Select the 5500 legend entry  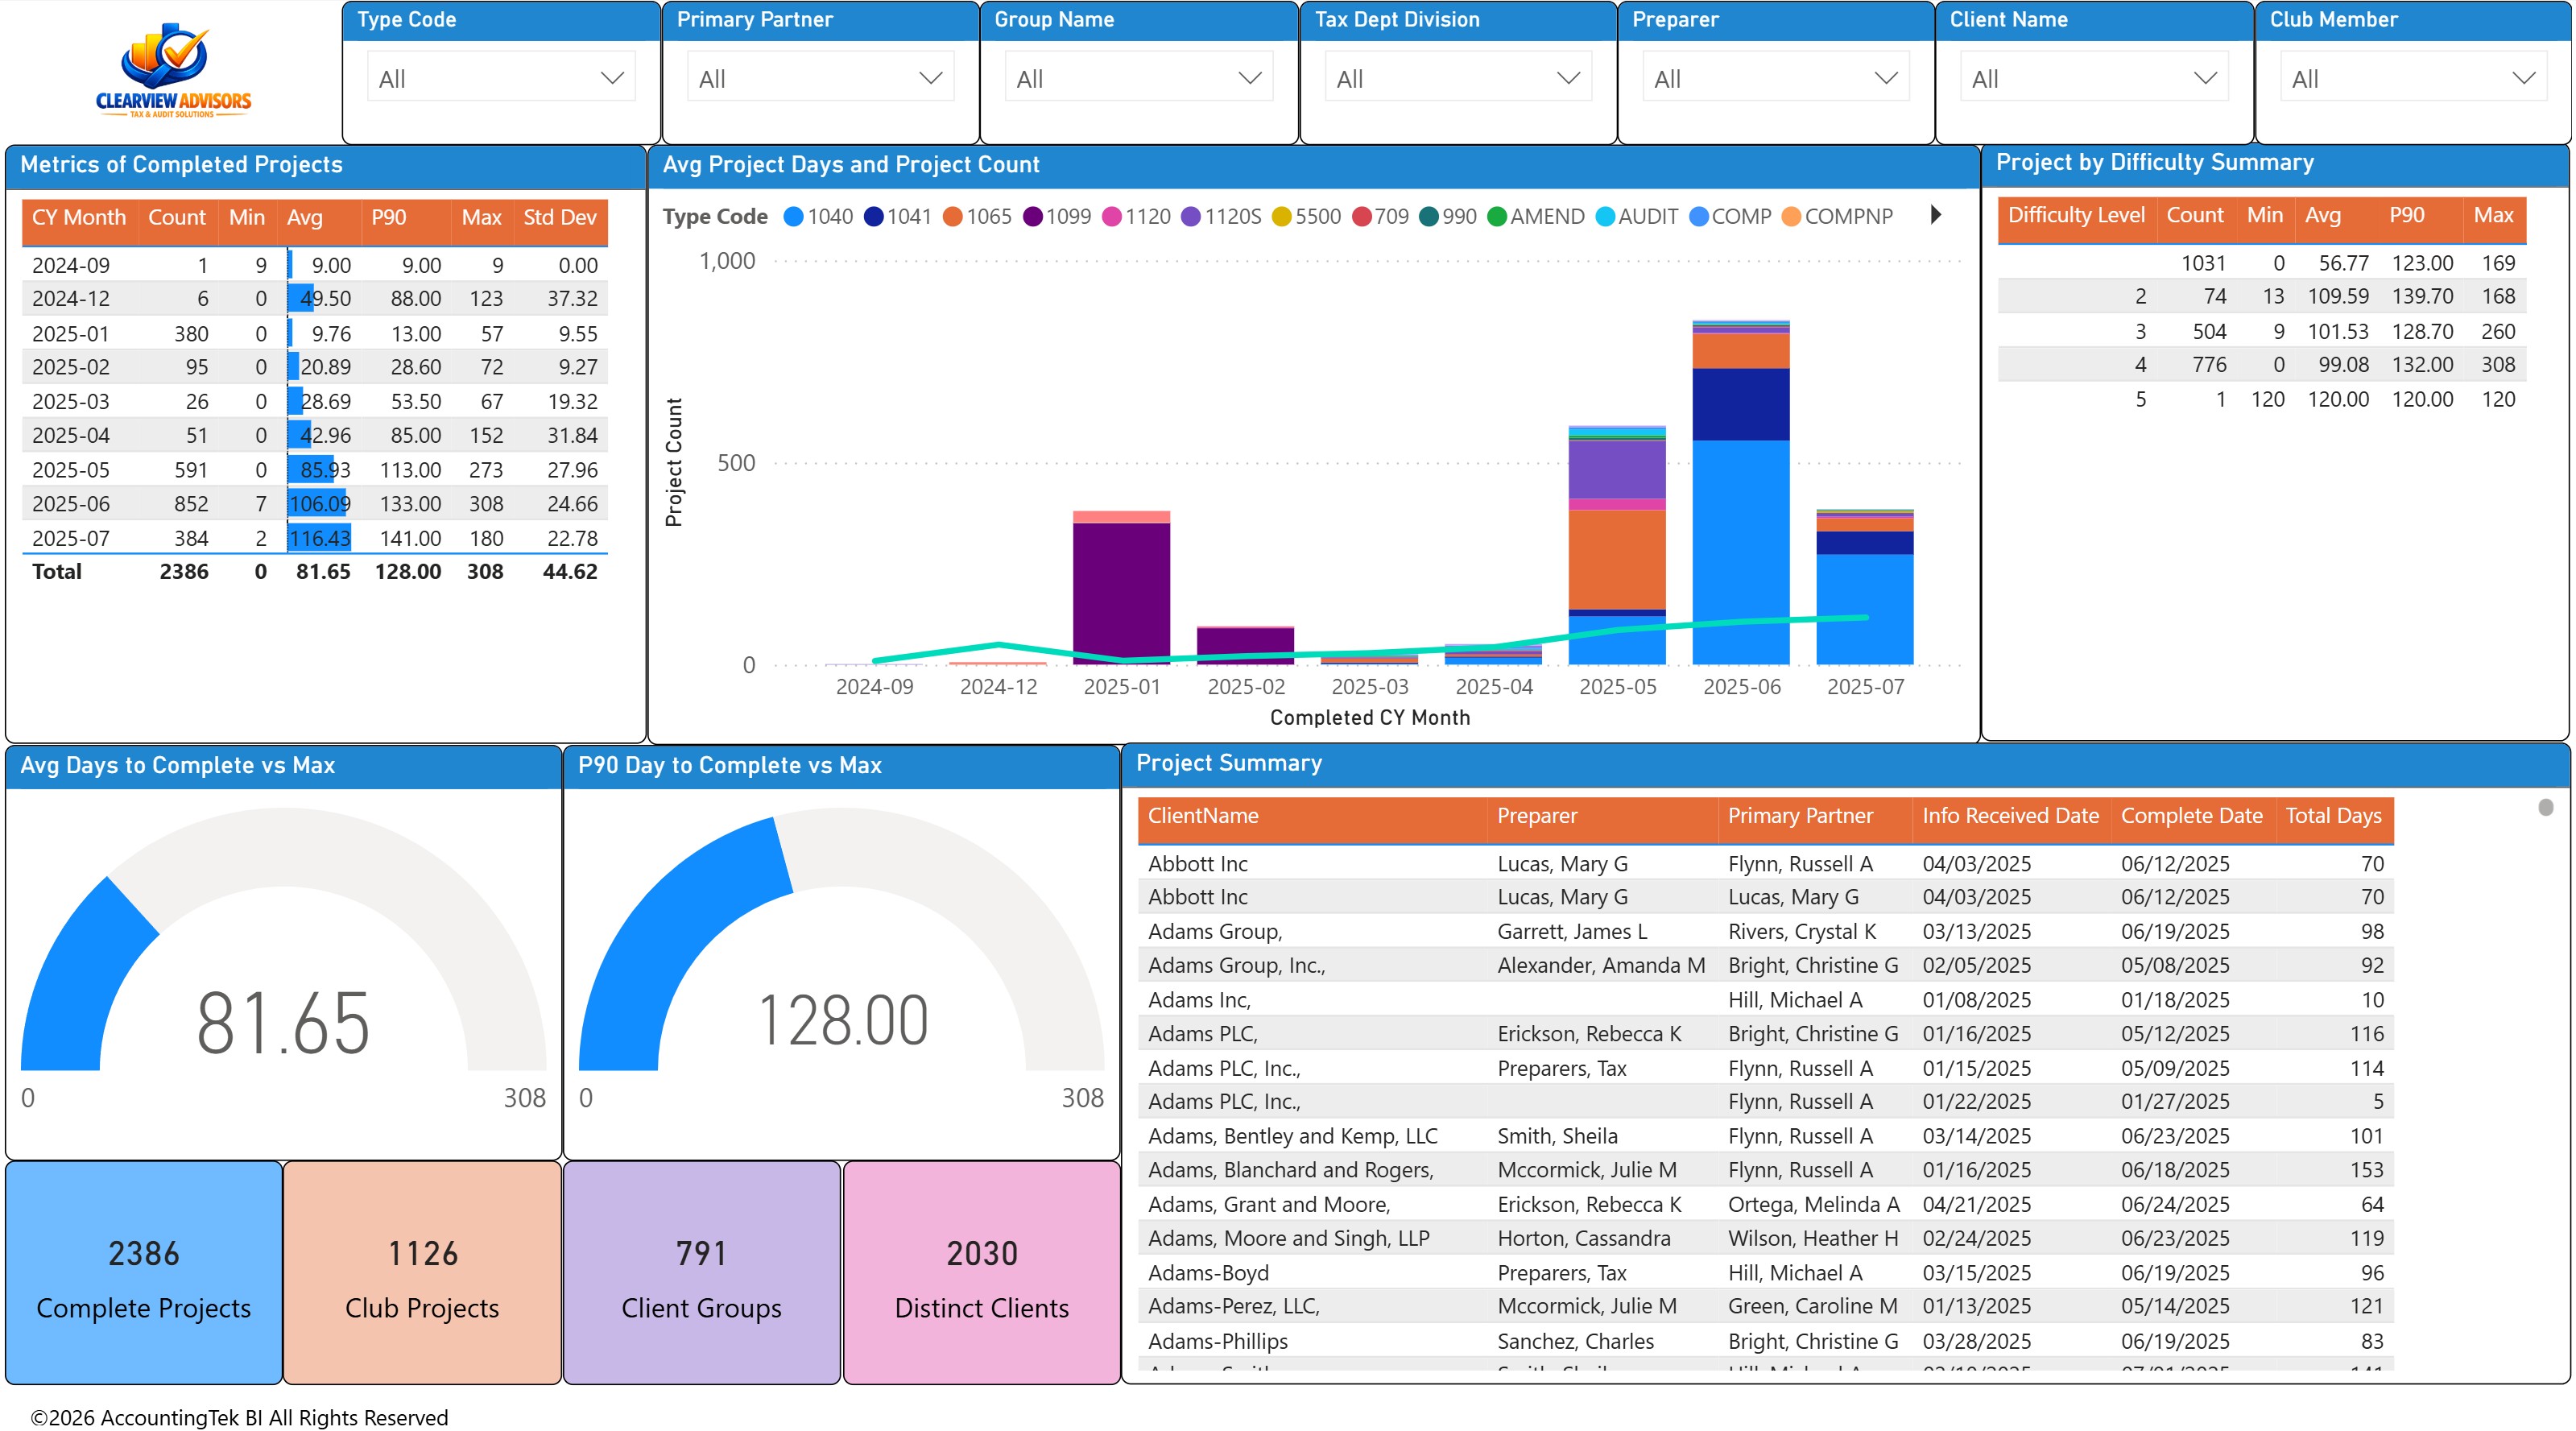[1306, 217]
